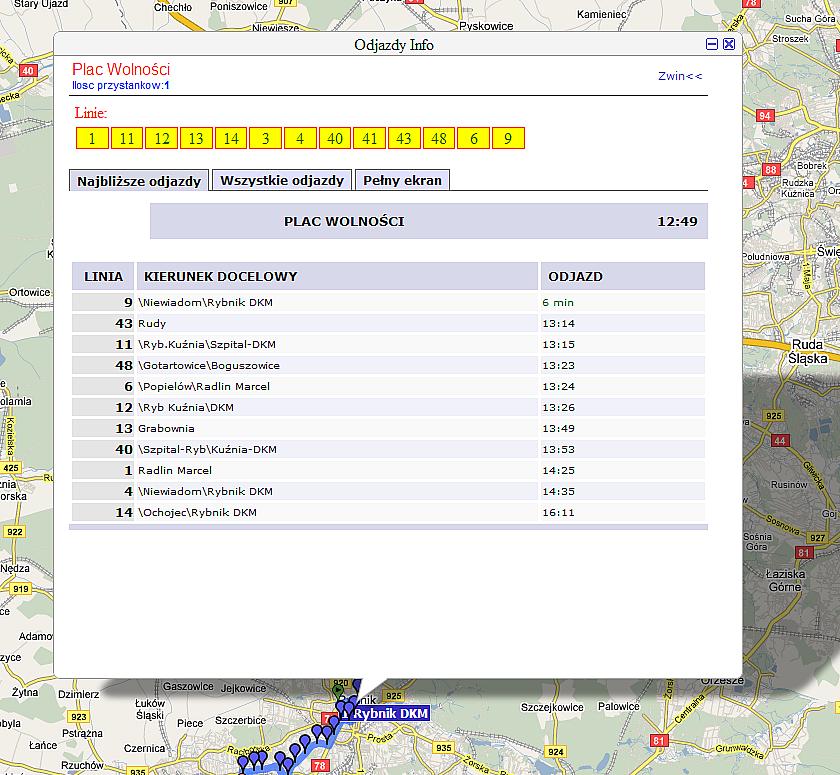Click road 922 badge on map
Screen dimensions: 840x775
coord(14,532)
